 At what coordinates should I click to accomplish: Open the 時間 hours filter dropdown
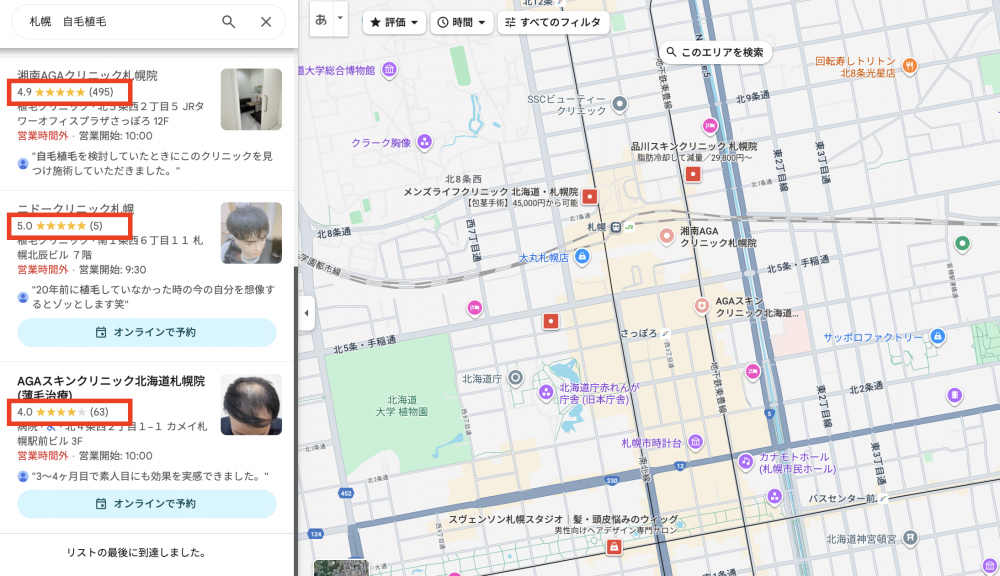coord(461,22)
